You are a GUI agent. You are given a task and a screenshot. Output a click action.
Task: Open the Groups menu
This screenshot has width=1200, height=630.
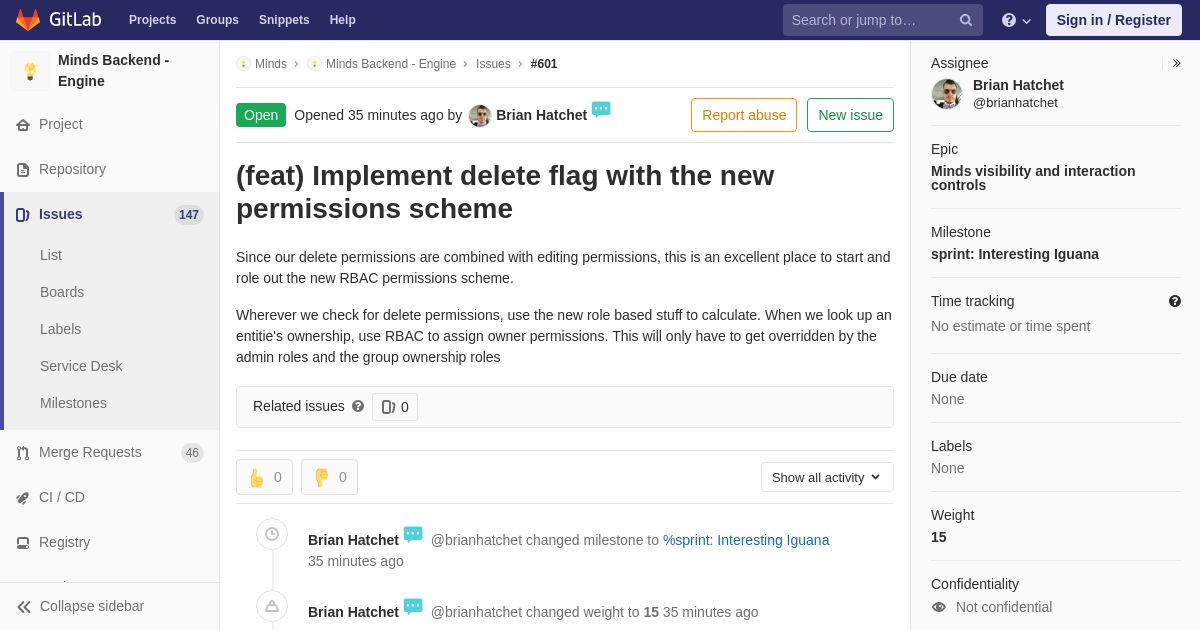point(217,20)
